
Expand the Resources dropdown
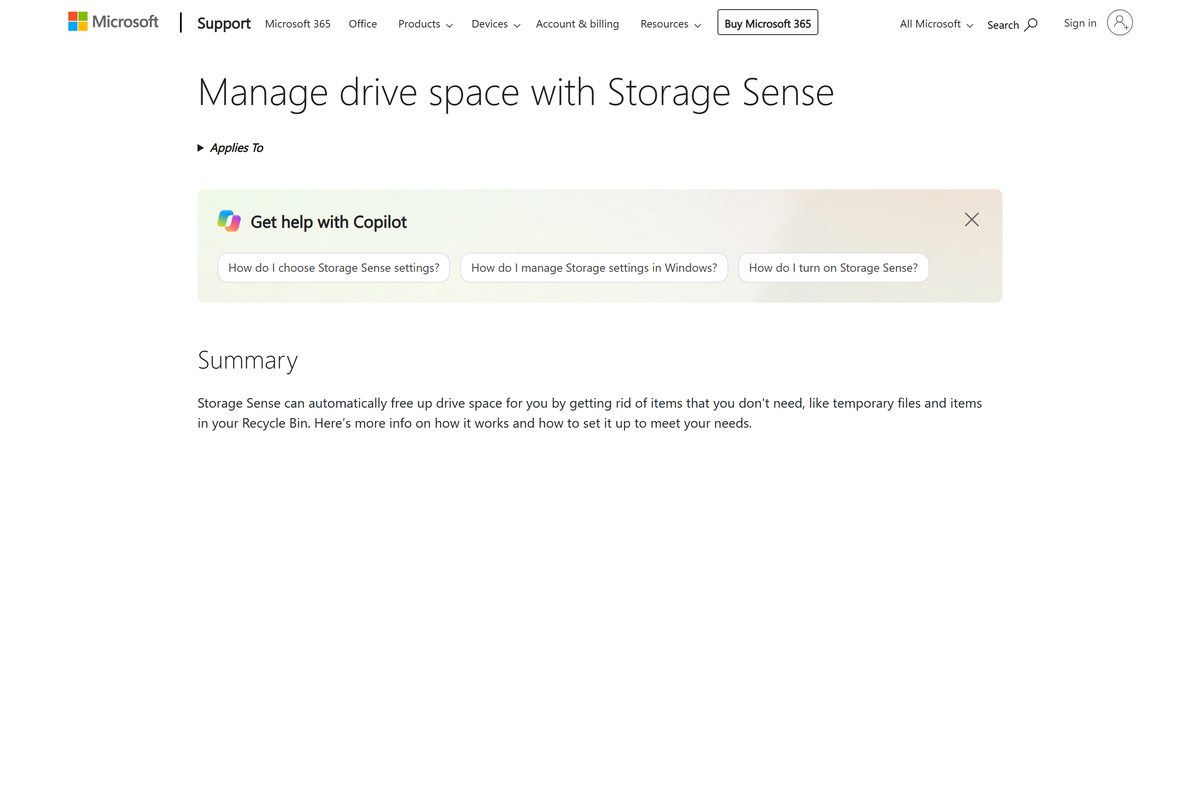[x=670, y=23]
